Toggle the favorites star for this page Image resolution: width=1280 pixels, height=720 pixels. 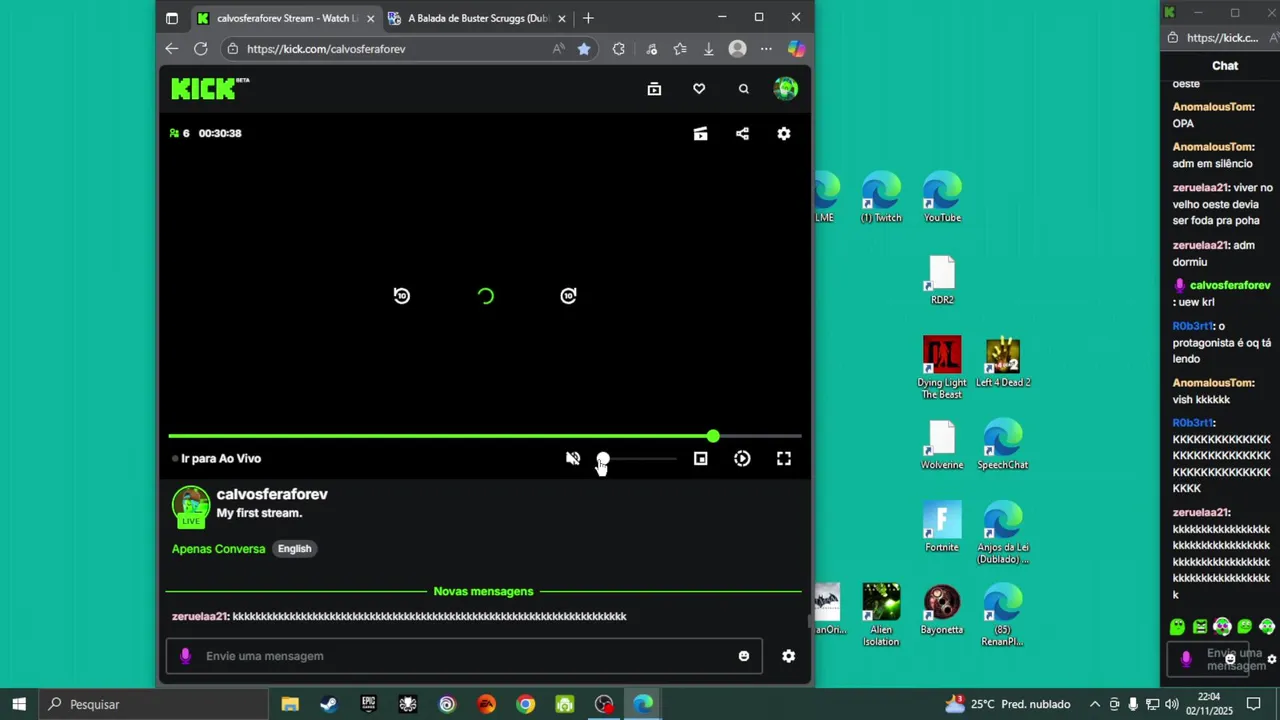(x=584, y=48)
